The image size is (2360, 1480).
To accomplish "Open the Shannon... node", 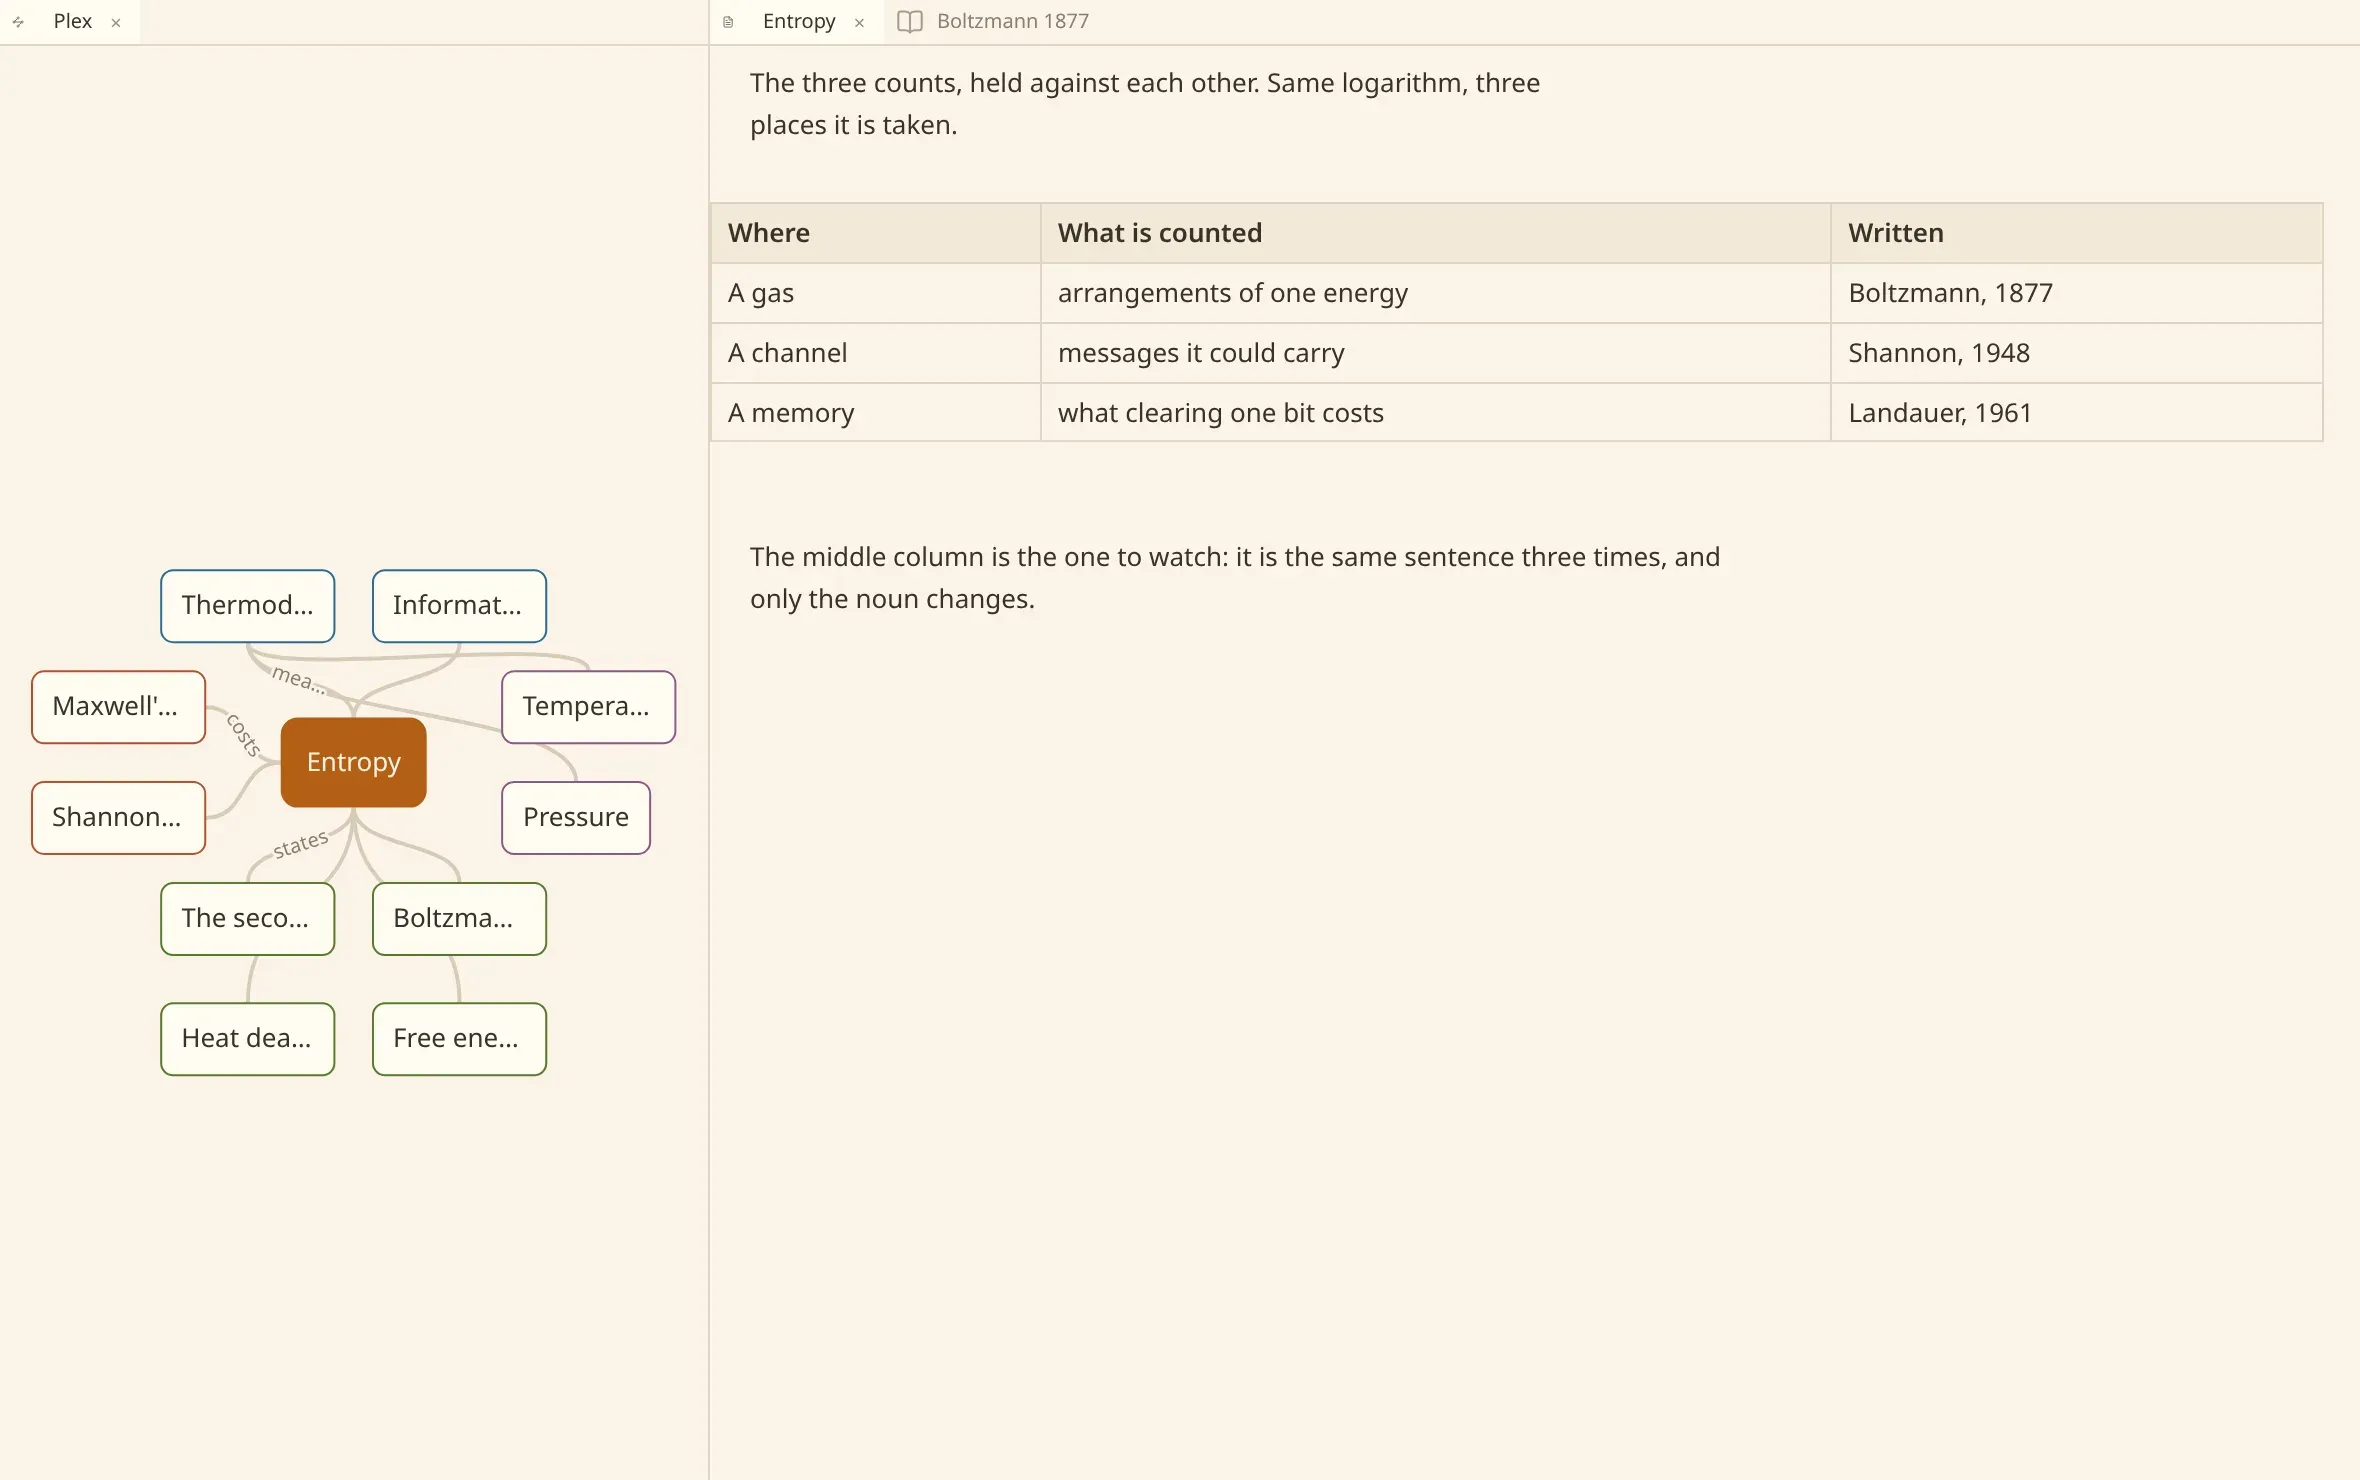I will pos(118,818).
